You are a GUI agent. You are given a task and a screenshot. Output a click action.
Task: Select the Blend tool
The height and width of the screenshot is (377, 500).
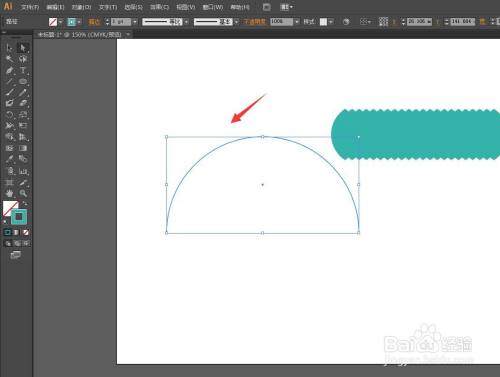(x=23, y=159)
